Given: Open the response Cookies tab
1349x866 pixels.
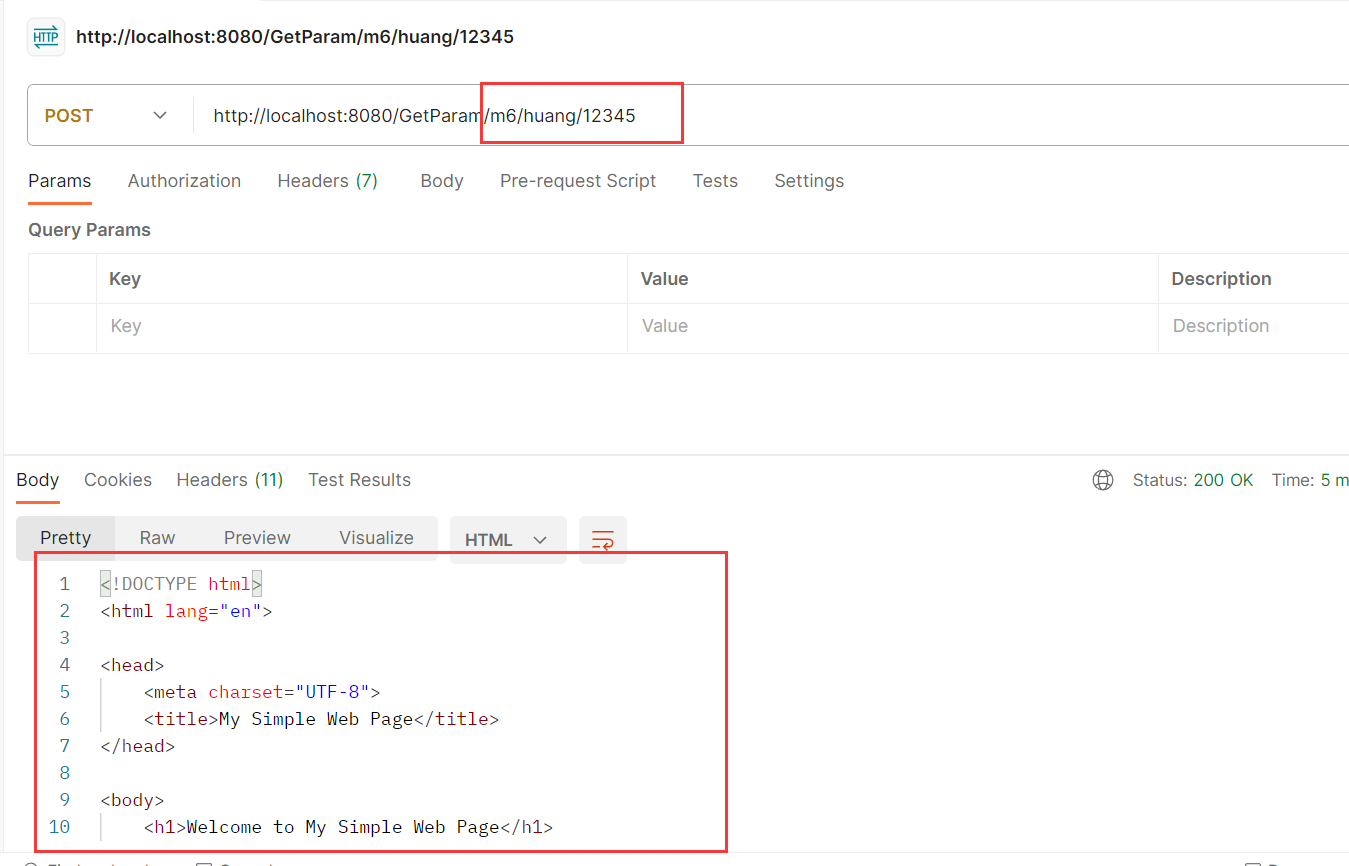Looking at the screenshot, I should tap(118, 480).
